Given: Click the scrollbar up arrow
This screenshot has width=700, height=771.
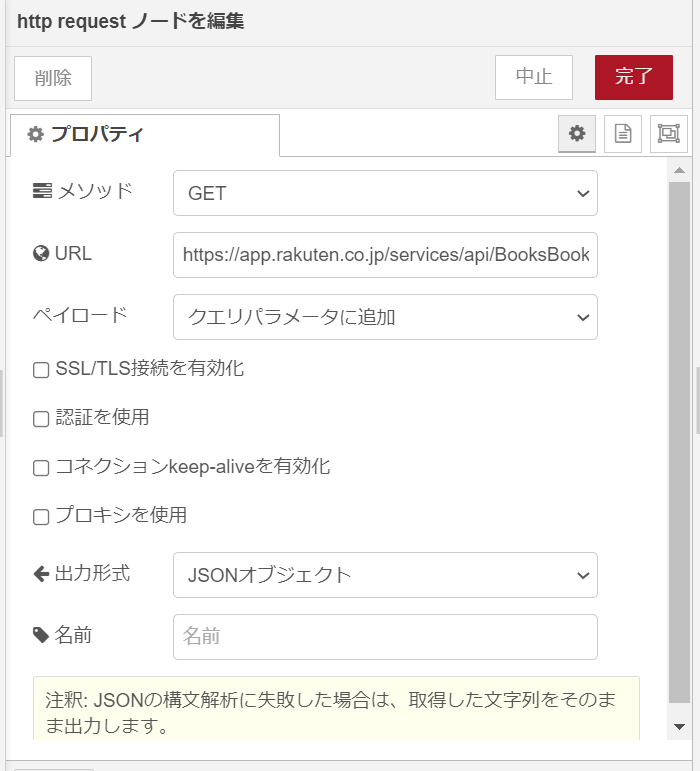Looking at the screenshot, I should 679,171.
